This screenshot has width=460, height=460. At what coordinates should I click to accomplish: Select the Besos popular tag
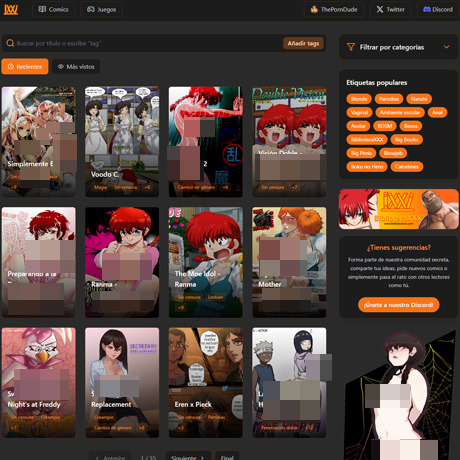[411, 126]
